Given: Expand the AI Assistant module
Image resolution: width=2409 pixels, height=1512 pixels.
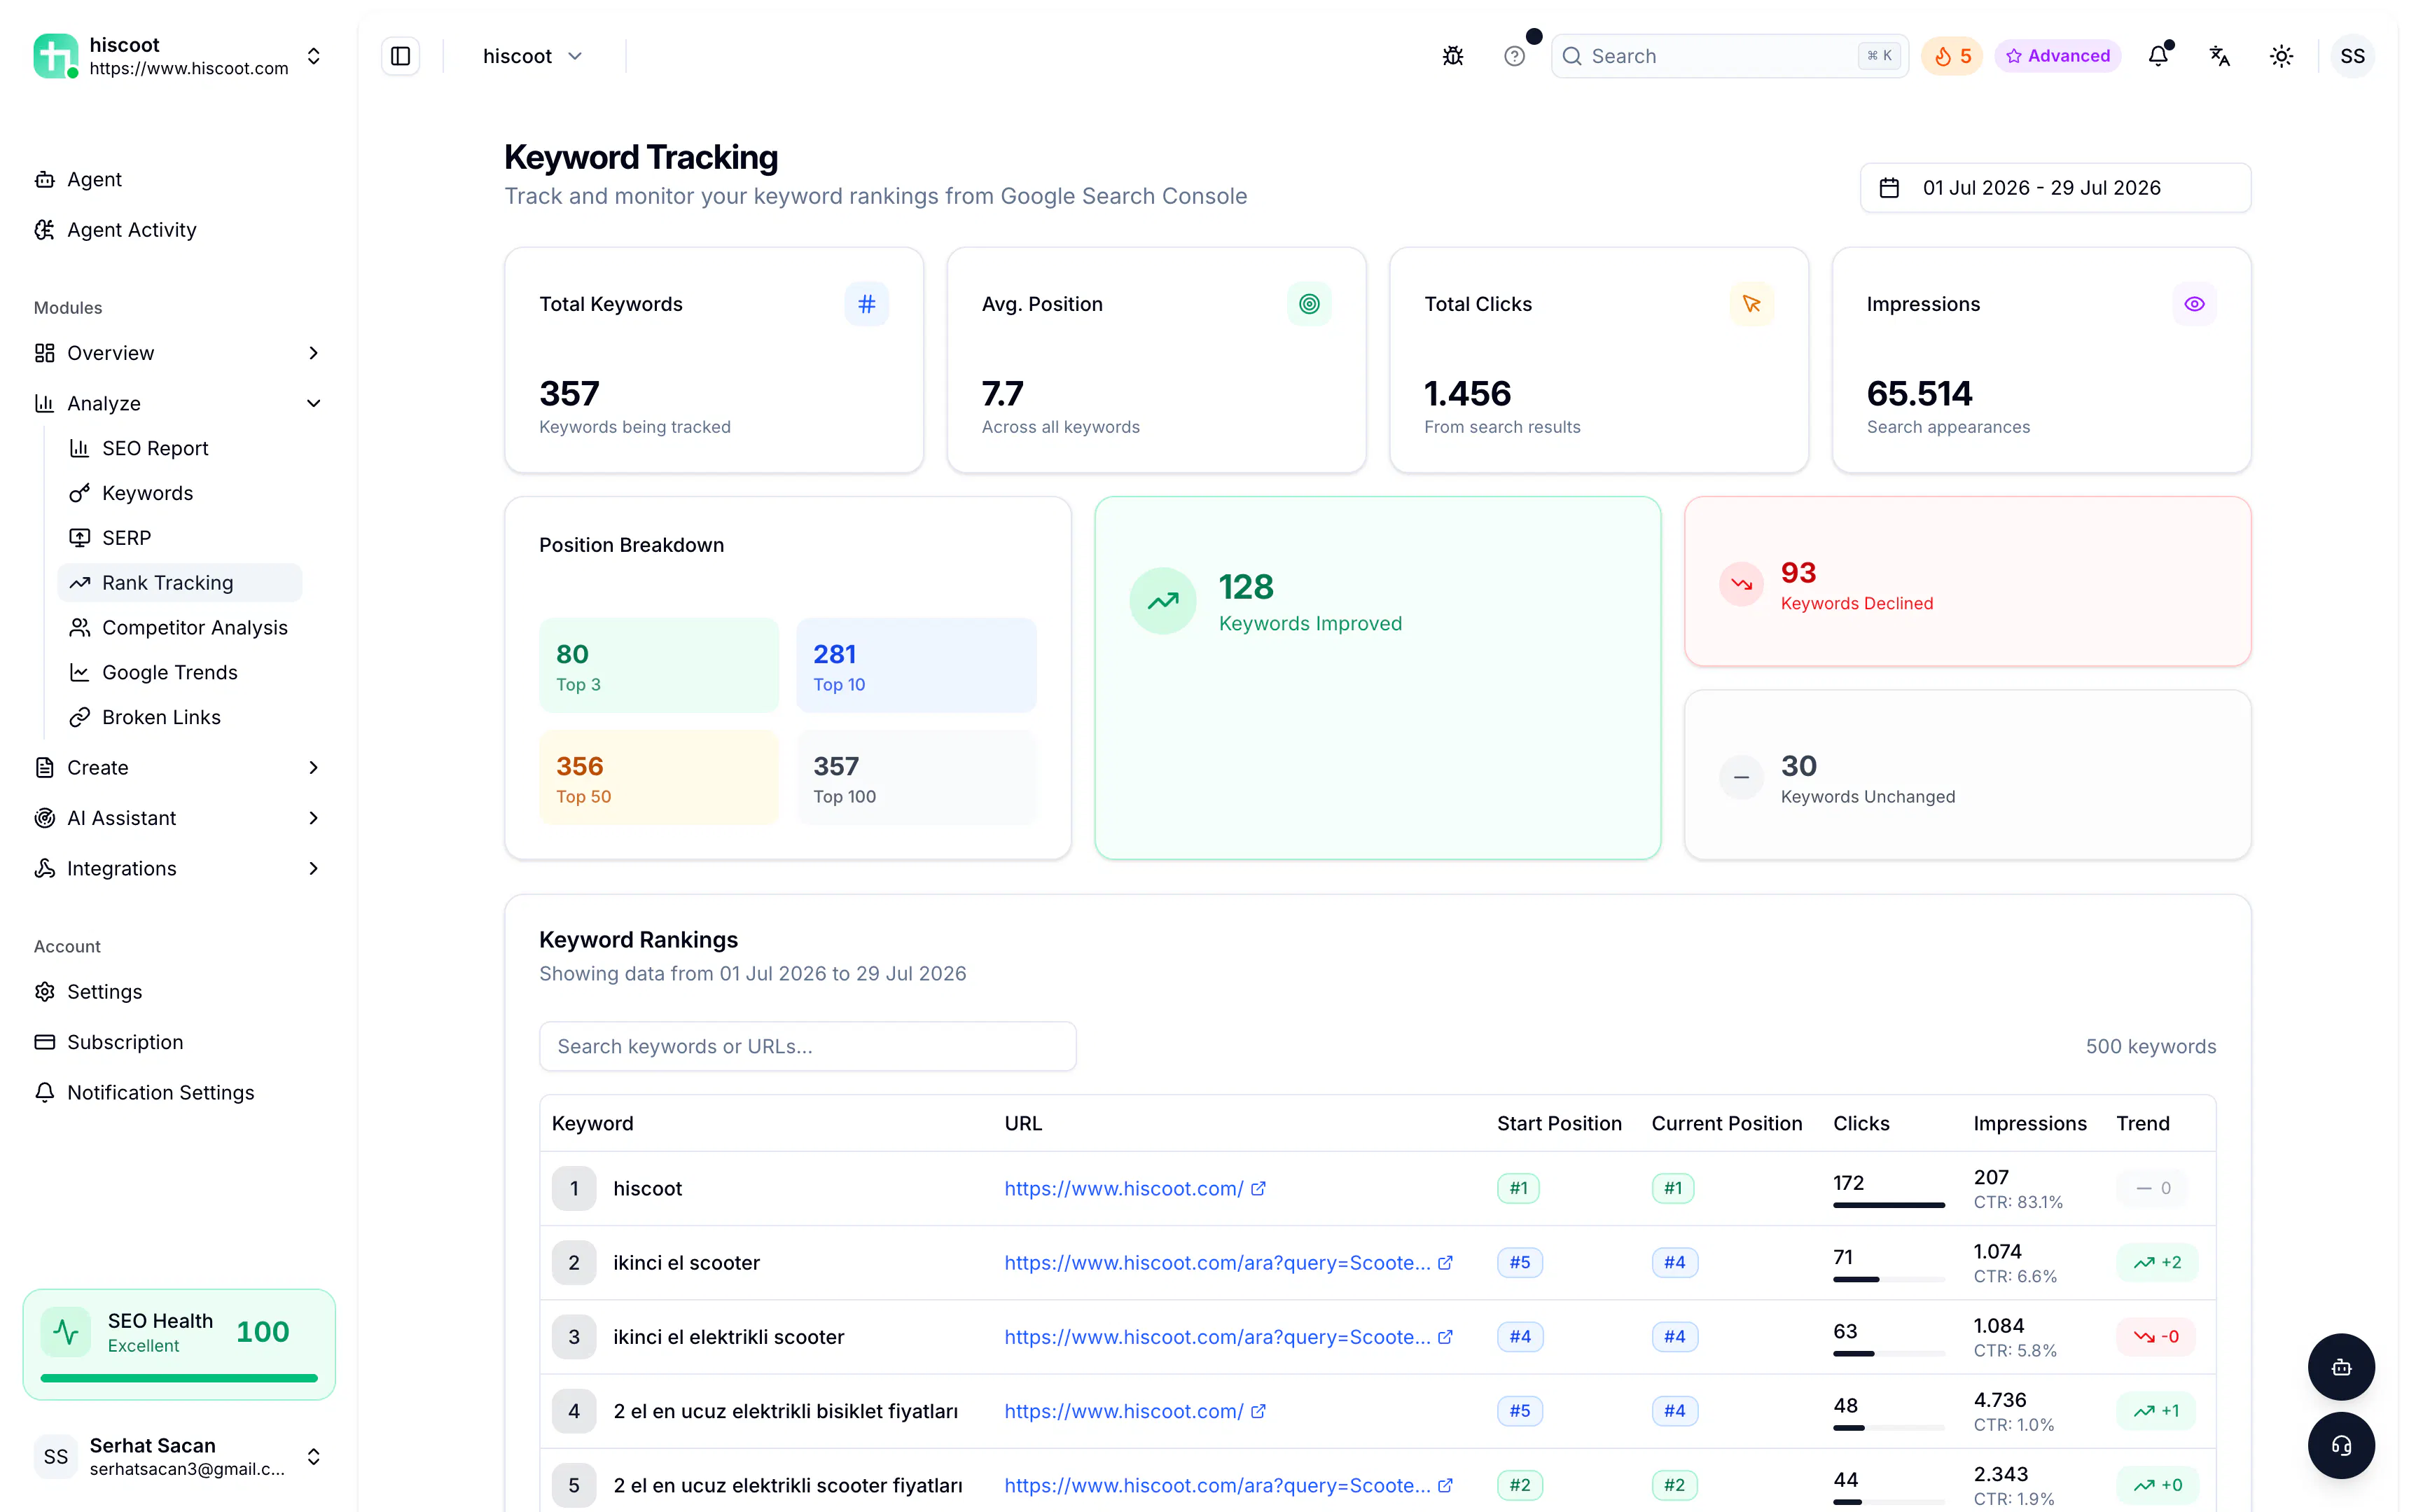Looking at the screenshot, I should click(x=178, y=818).
